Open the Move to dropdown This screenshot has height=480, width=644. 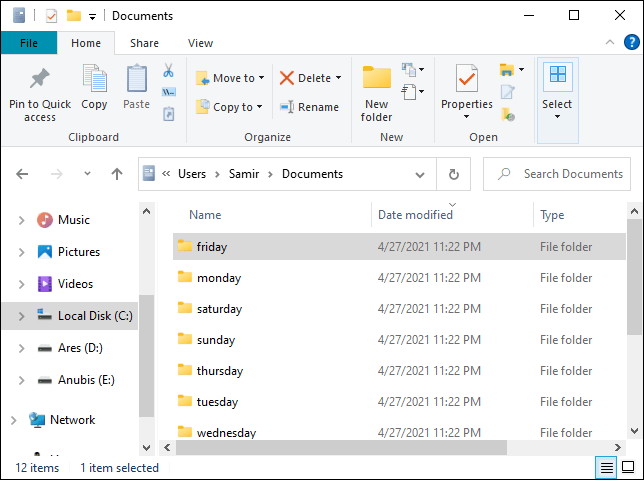230,78
